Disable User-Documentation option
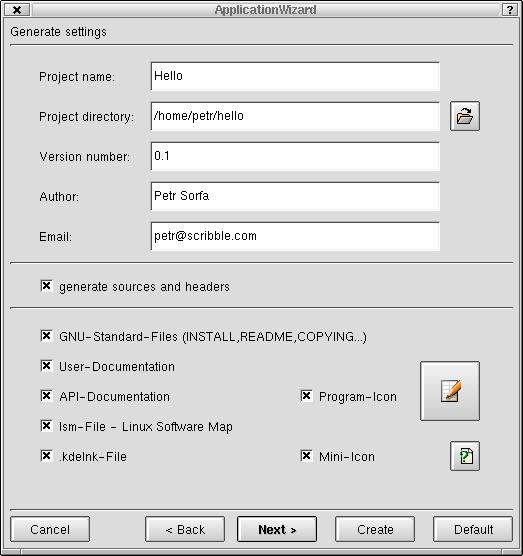523x556 pixels. click(x=46, y=366)
